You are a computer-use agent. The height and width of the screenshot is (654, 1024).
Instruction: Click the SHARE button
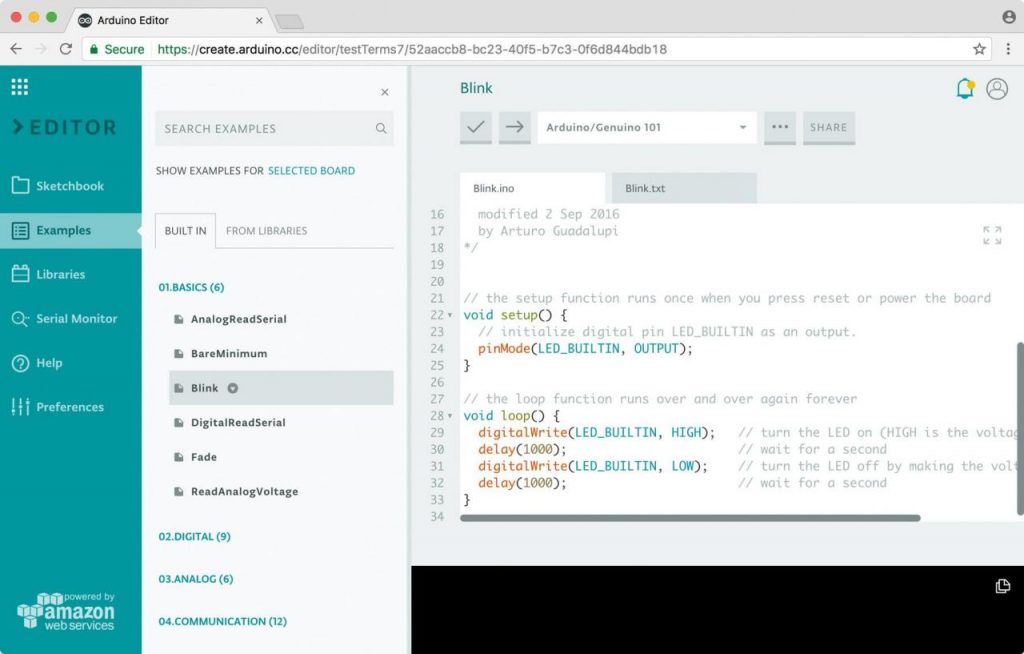point(828,128)
